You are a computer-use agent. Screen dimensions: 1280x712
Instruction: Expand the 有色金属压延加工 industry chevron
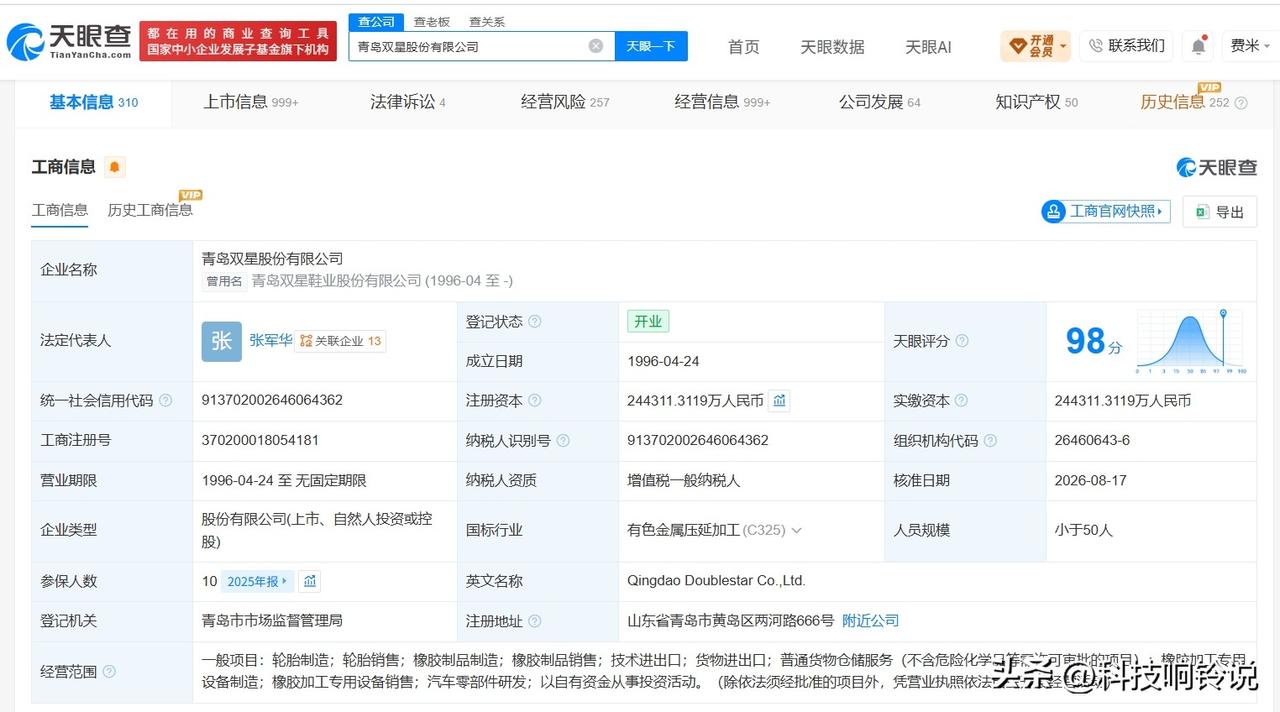pos(796,531)
